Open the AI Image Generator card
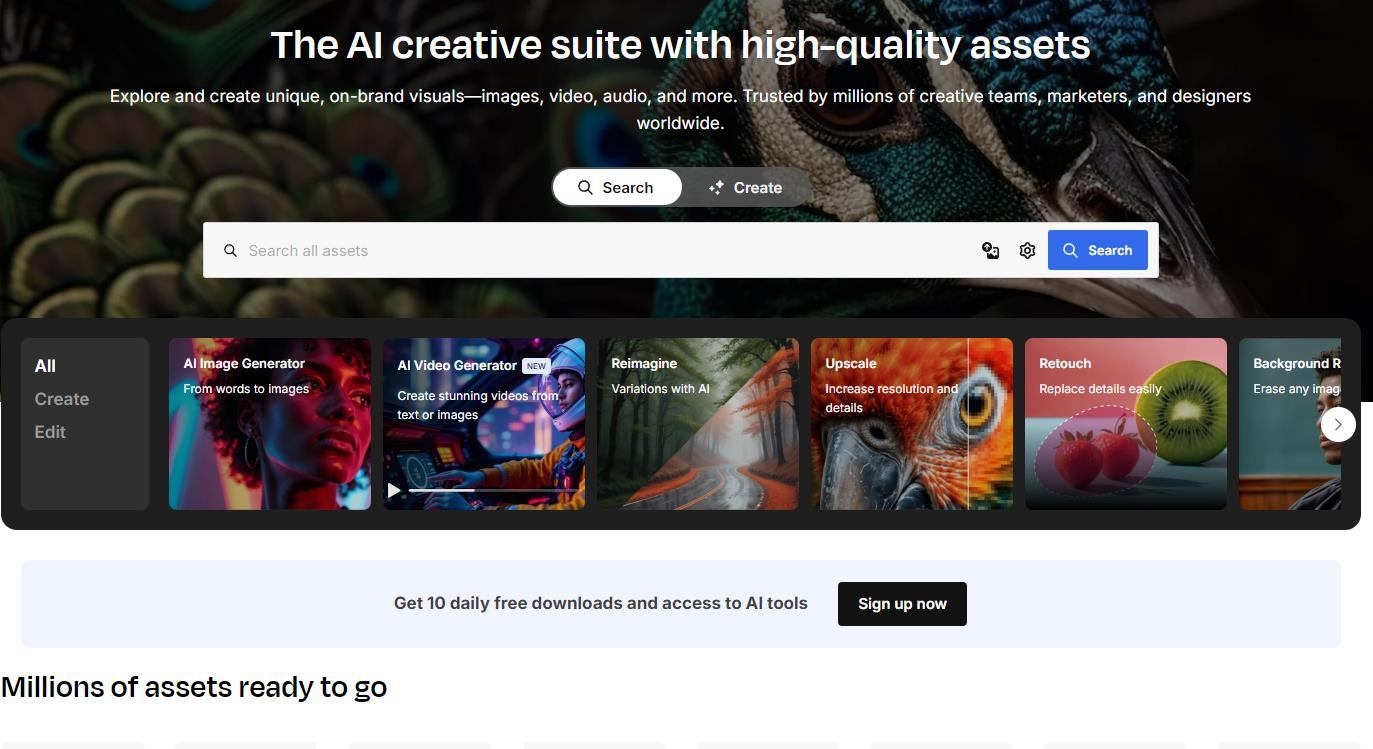Screen dimensions: 1373x749 click(270, 424)
